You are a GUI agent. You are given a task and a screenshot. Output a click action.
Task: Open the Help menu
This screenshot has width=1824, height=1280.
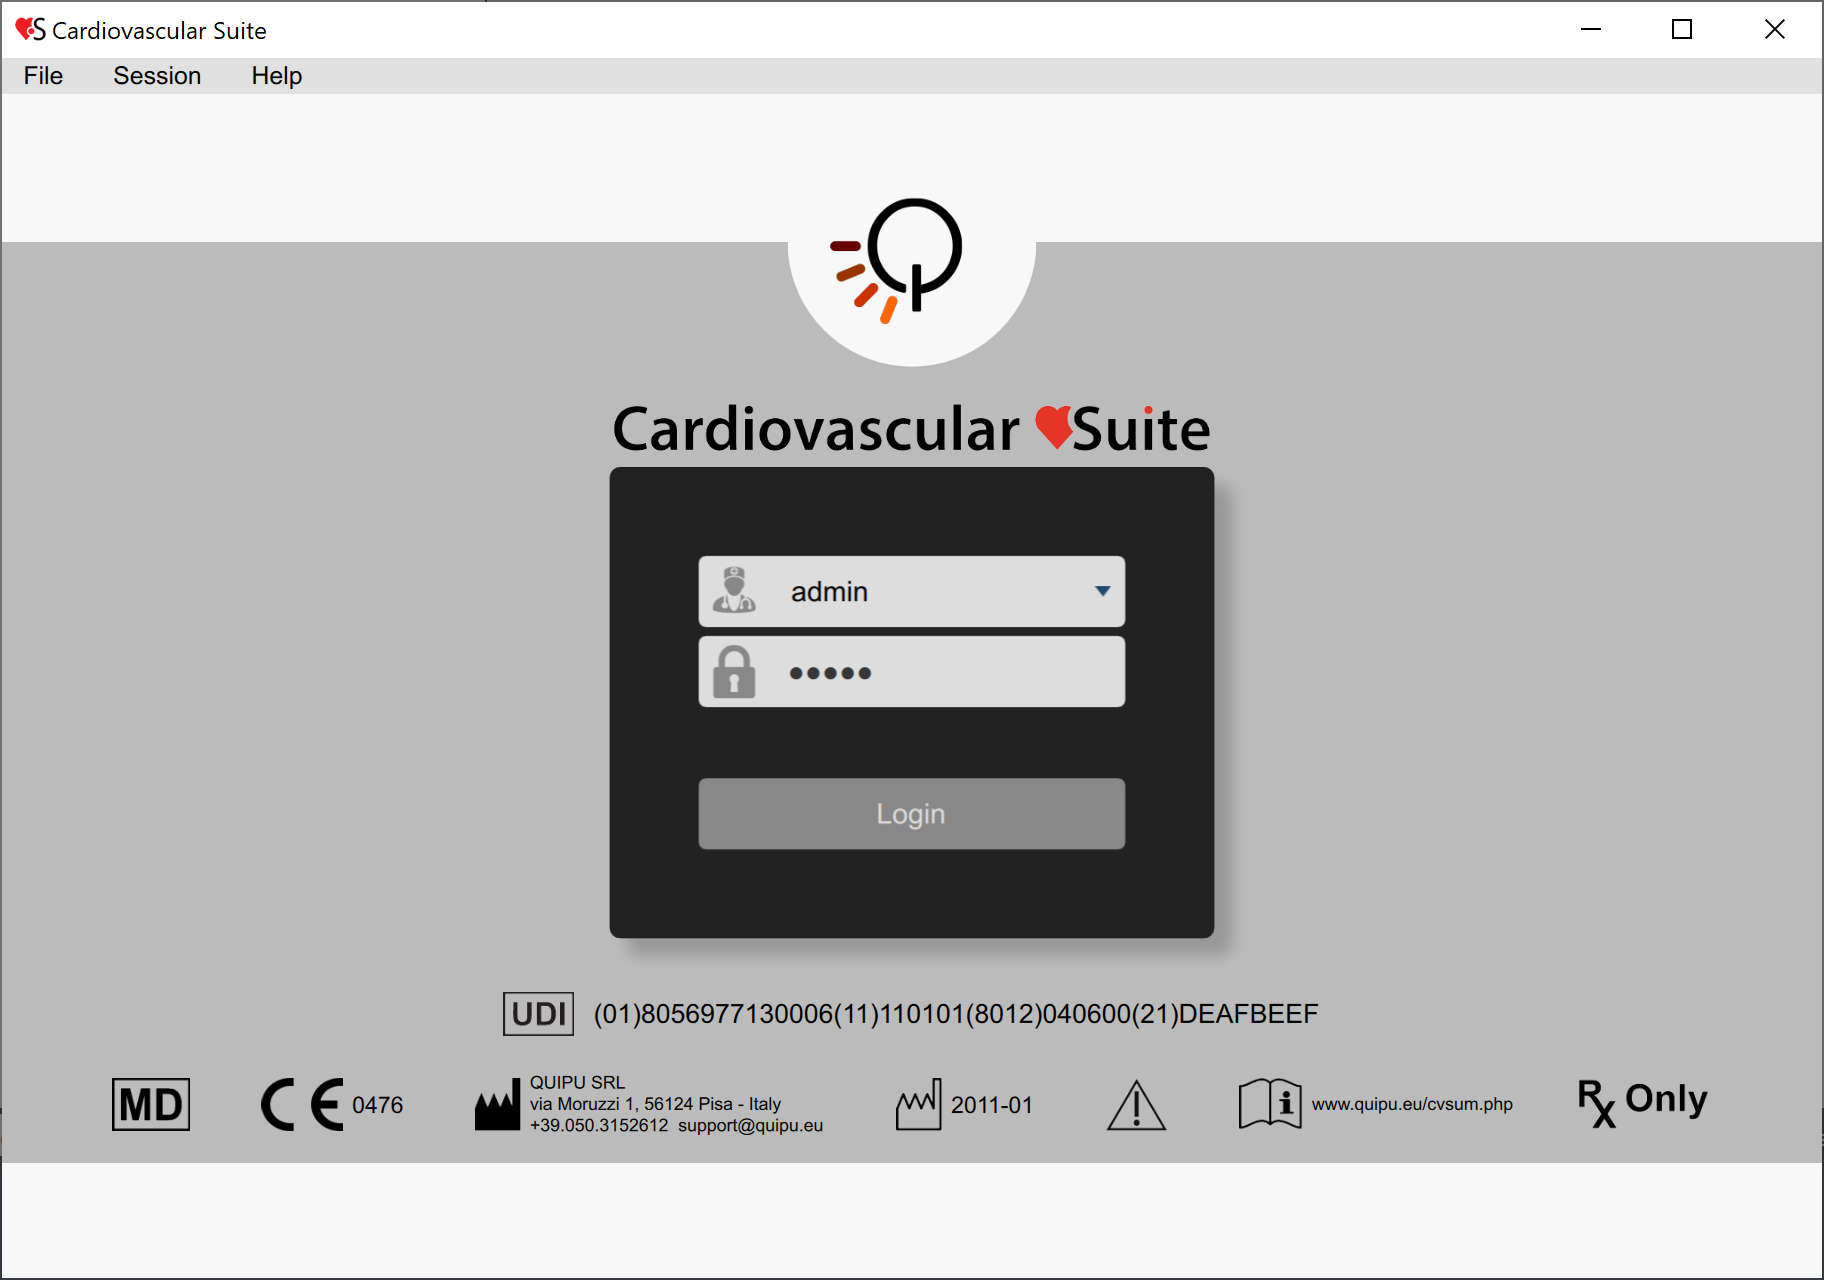(276, 75)
